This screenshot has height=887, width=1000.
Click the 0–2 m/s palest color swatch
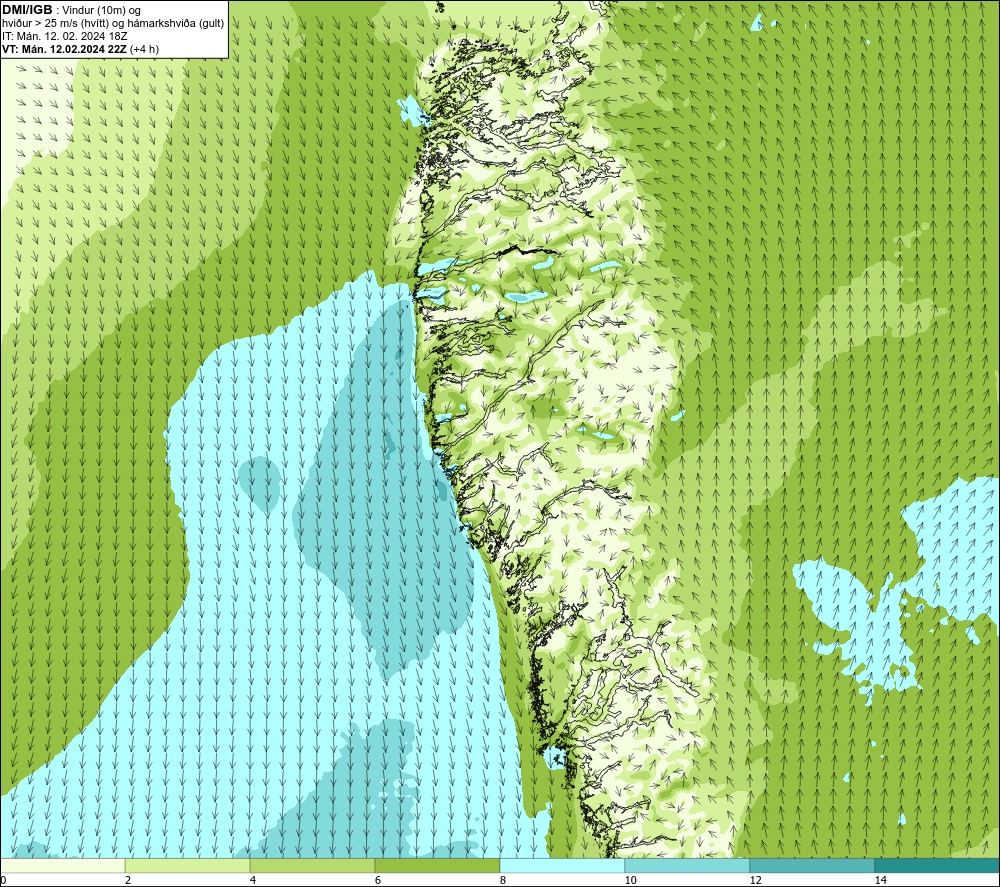(x=62, y=865)
